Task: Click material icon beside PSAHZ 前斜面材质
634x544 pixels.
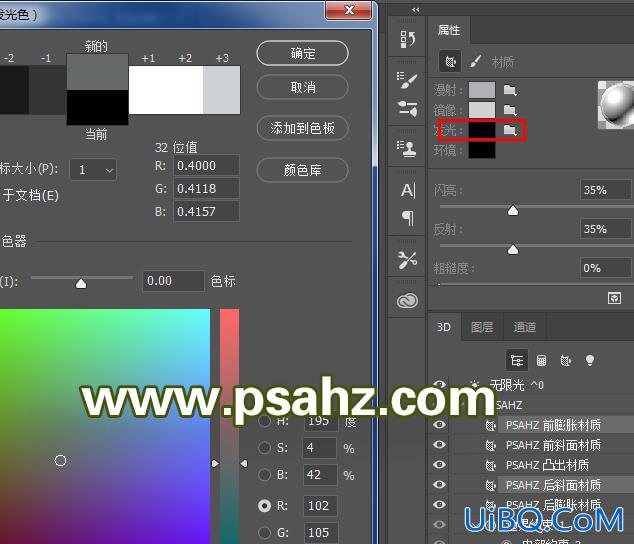Action: pos(490,445)
